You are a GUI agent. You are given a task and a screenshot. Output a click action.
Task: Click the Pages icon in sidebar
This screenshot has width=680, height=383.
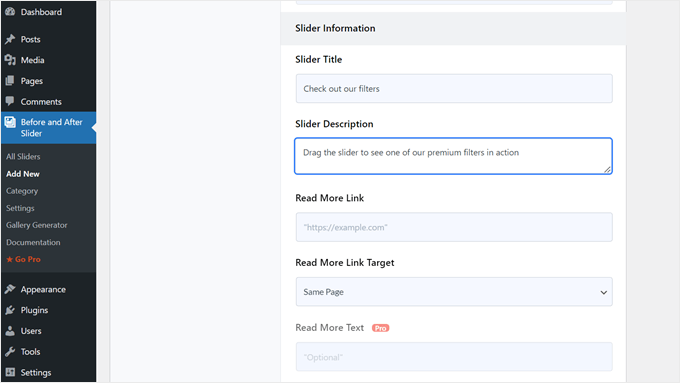tap(10, 81)
